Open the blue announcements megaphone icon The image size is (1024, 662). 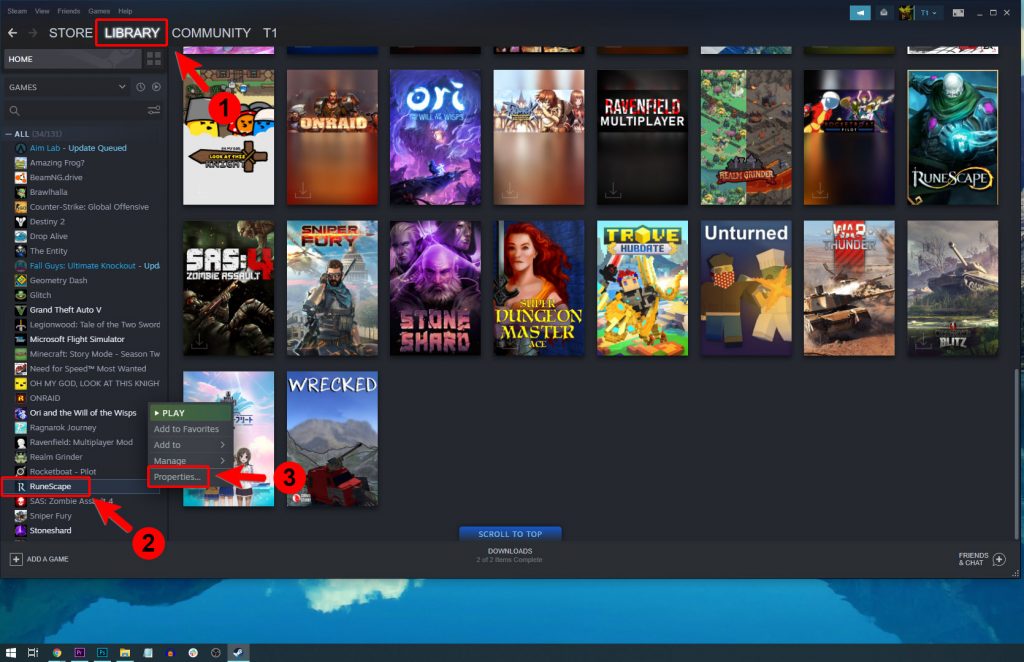[x=859, y=12]
